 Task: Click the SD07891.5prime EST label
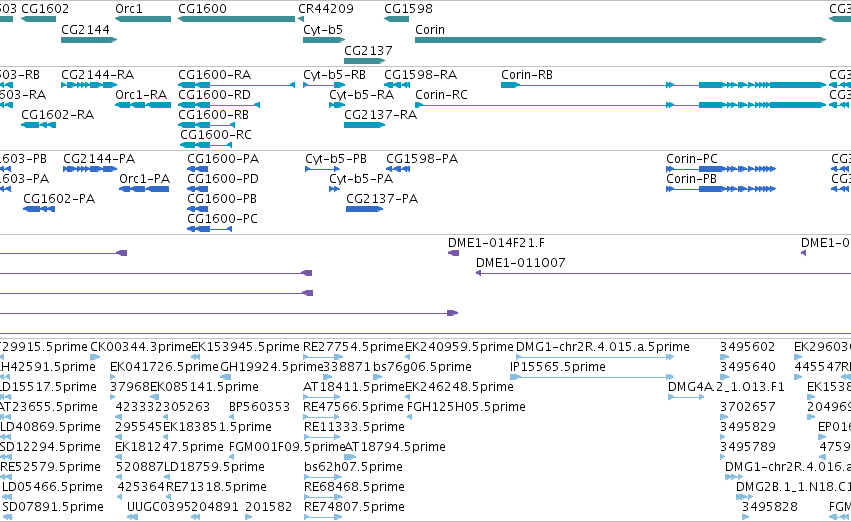point(53,507)
